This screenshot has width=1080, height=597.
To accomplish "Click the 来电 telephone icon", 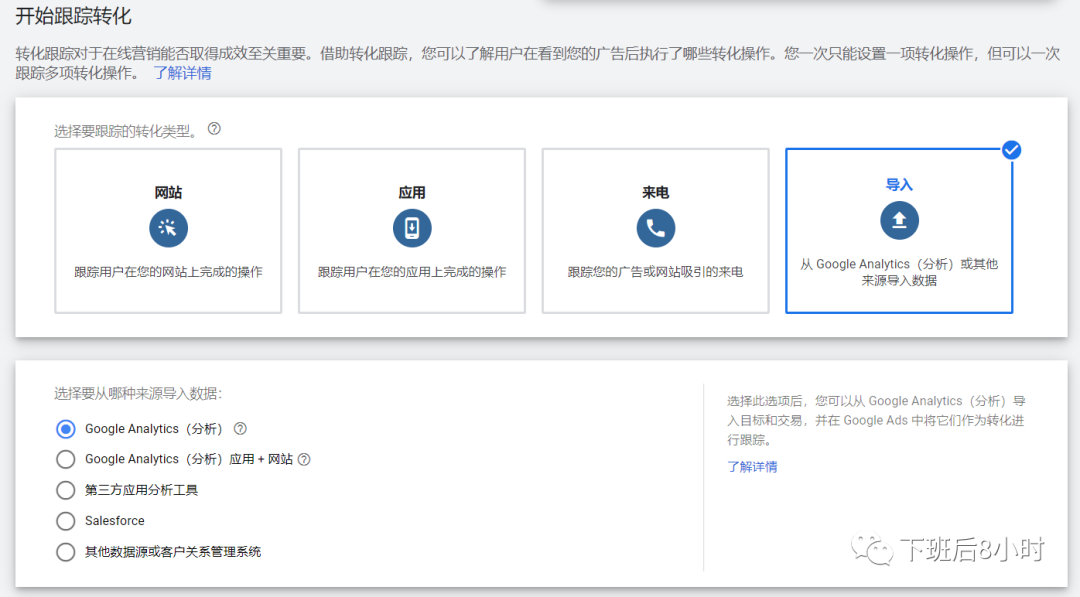I will click(x=655, y=228).
